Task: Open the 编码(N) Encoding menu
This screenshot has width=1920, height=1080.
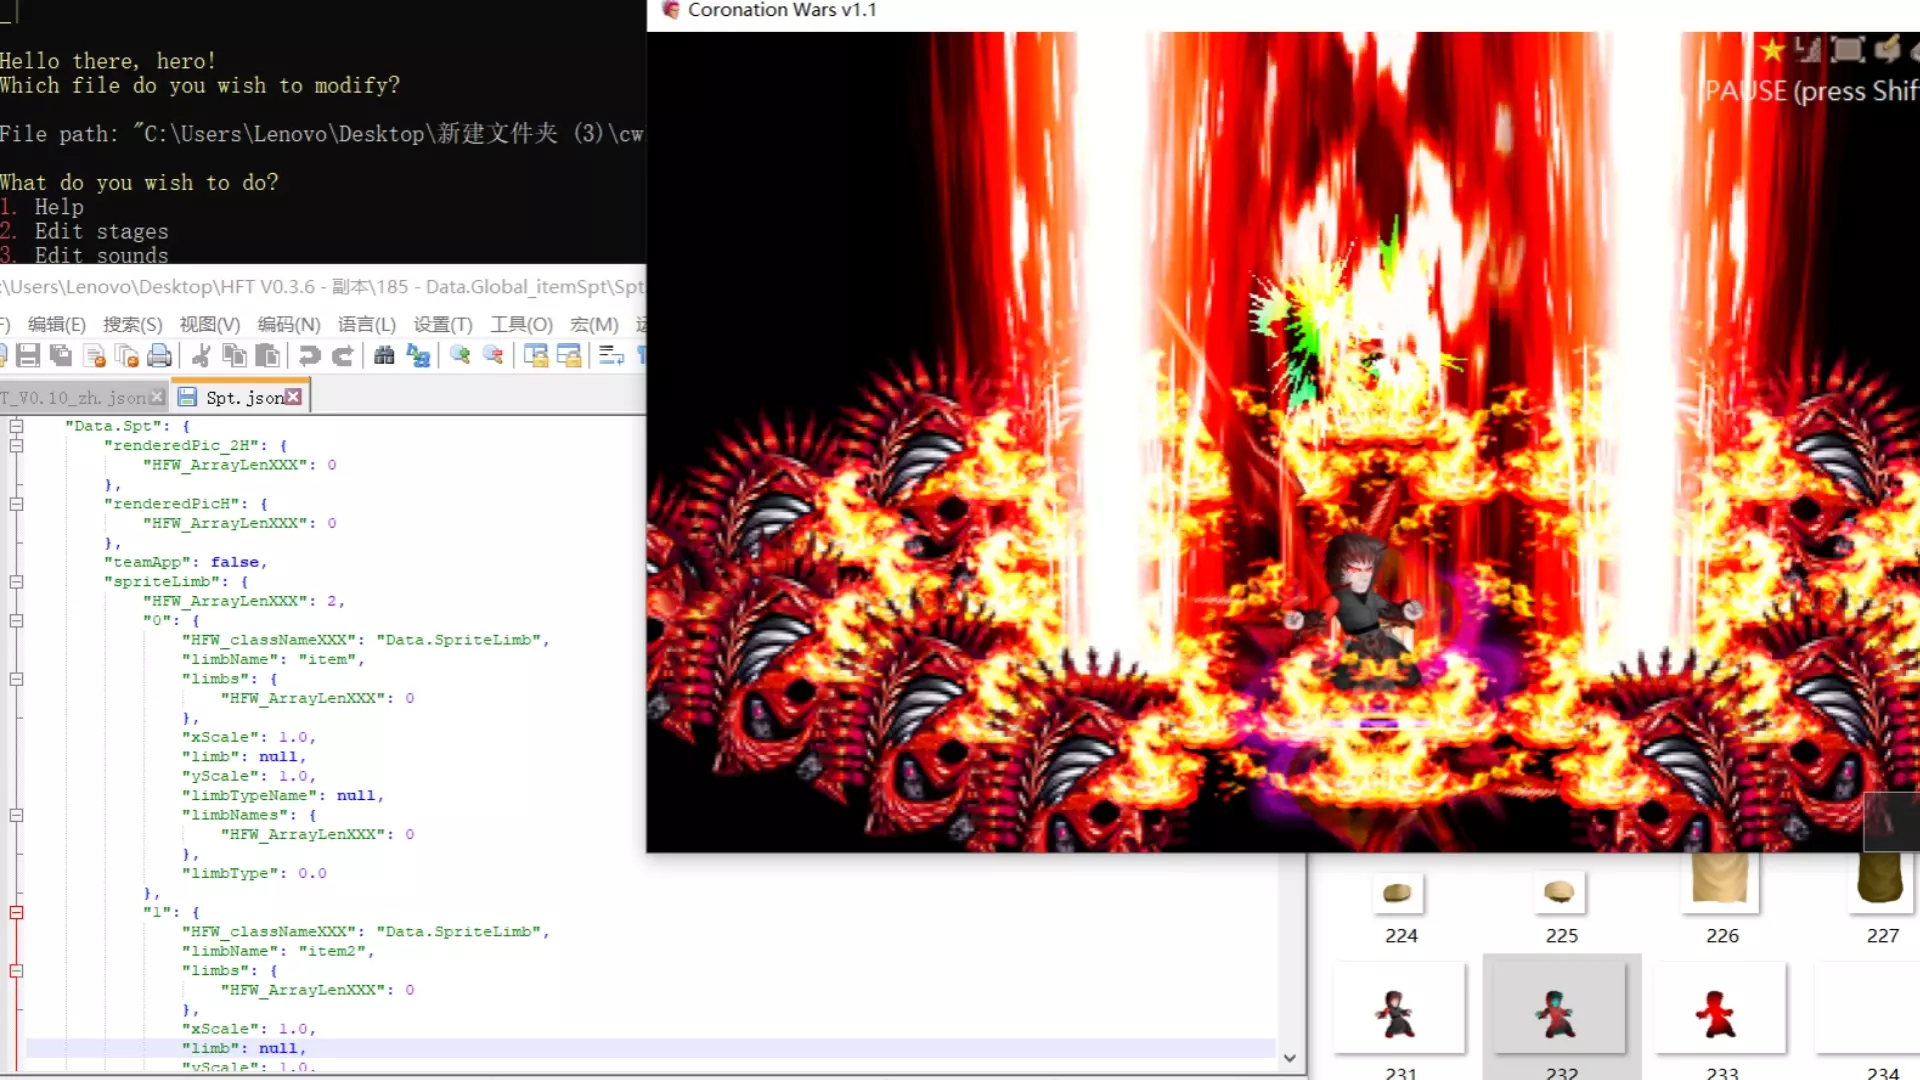Action: (x=289, y=324)
